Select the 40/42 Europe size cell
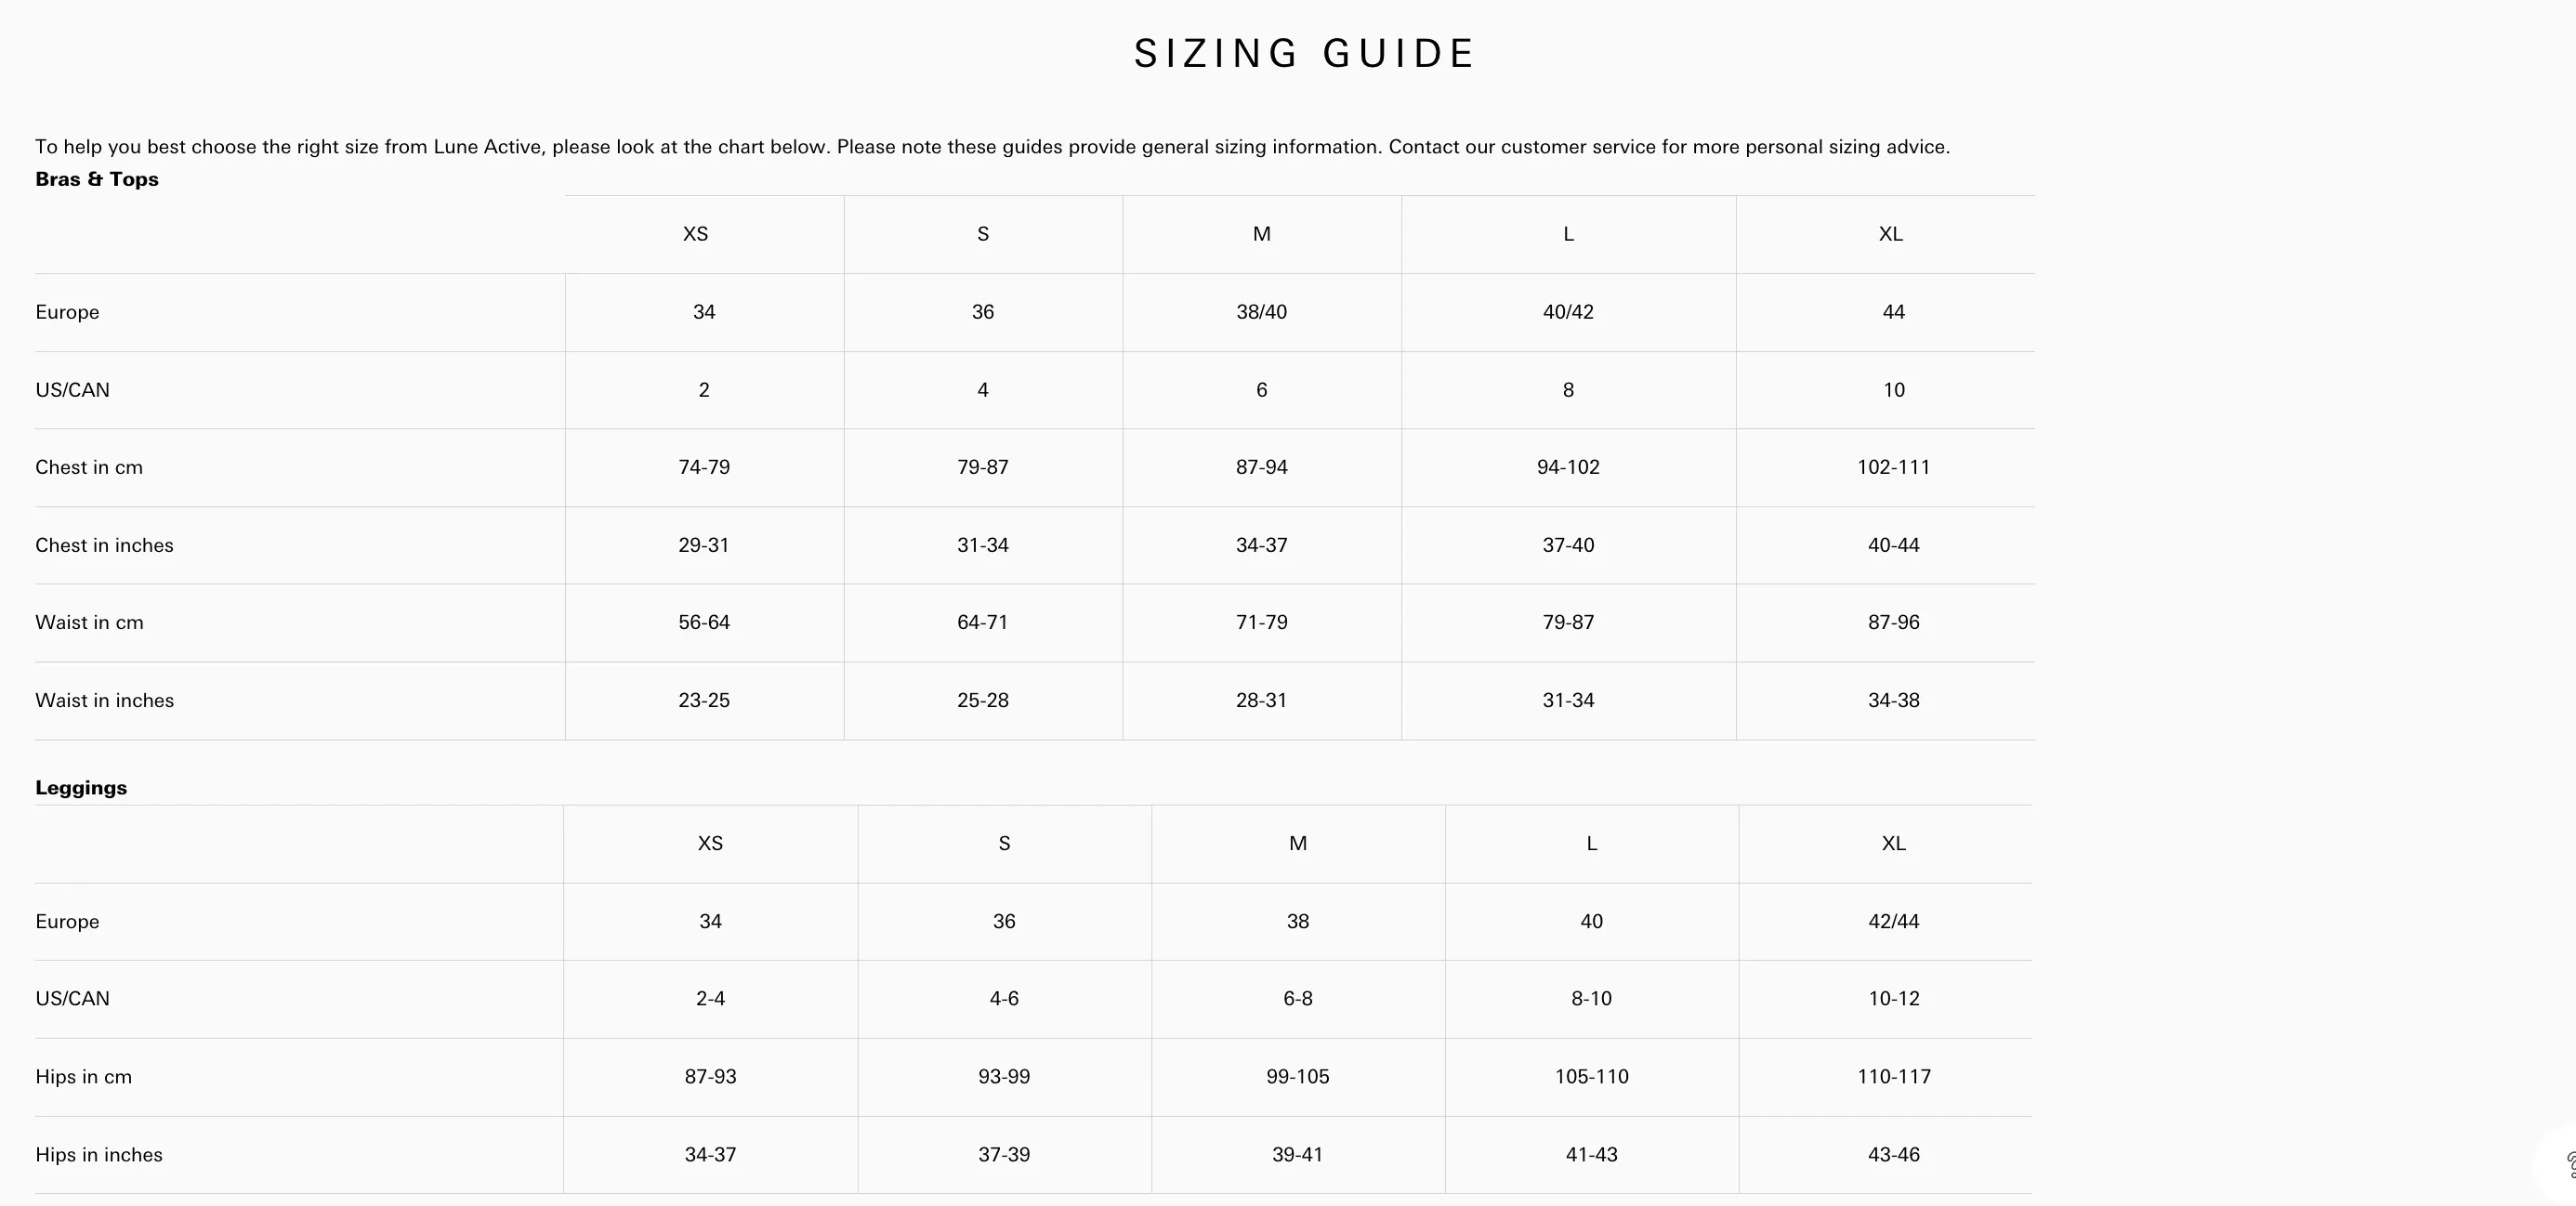Viewport: 2576px width, 1206px height. pyautogui.click(x=1568, y=312)
